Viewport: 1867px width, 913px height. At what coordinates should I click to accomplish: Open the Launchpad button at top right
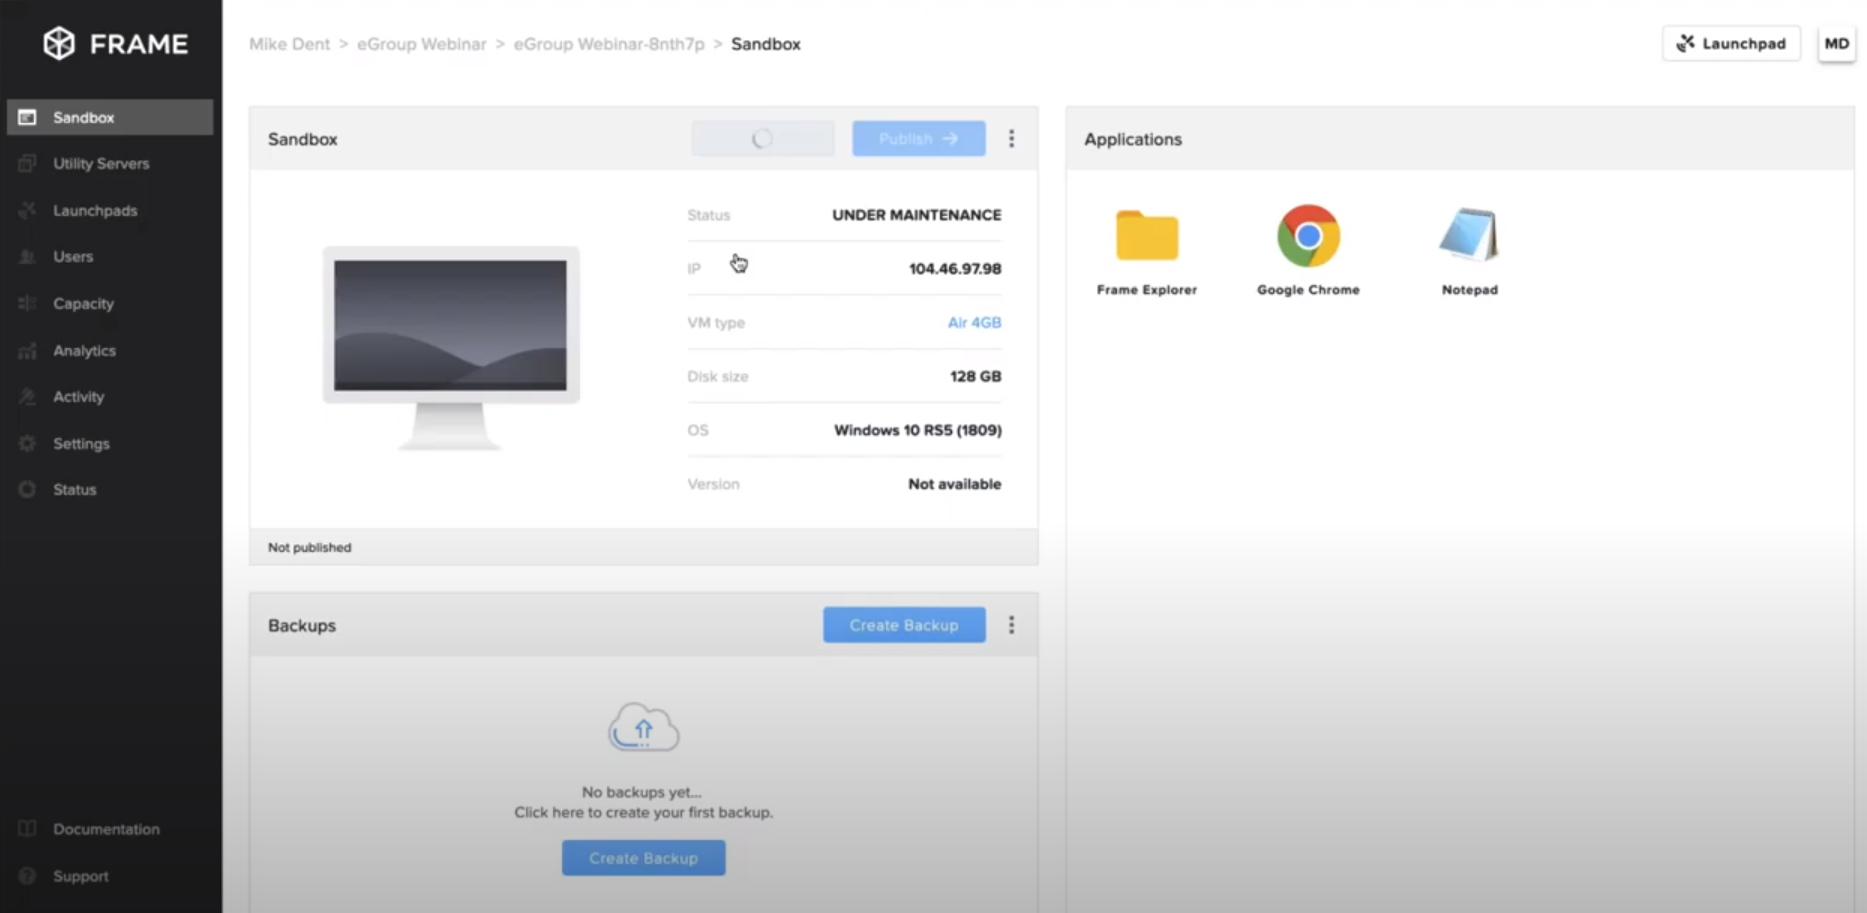pyautogui.click(x=1731, y=43)
